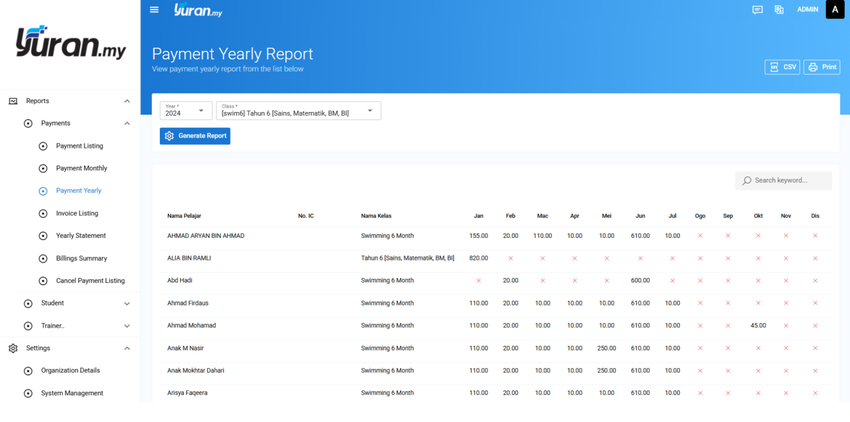The width and height of the screenshot is (850, 422).
Task: Click the magnifier icon in search box
Action: (747, 180)
